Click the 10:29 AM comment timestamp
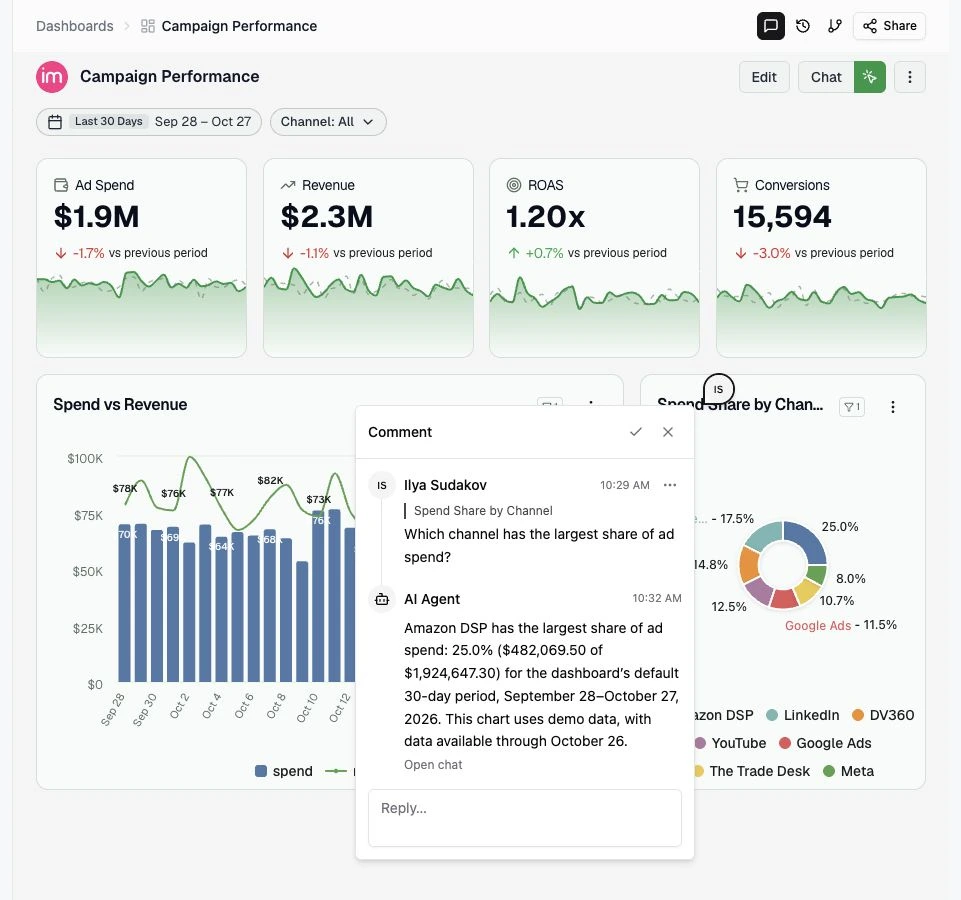 tap(625, 485)
